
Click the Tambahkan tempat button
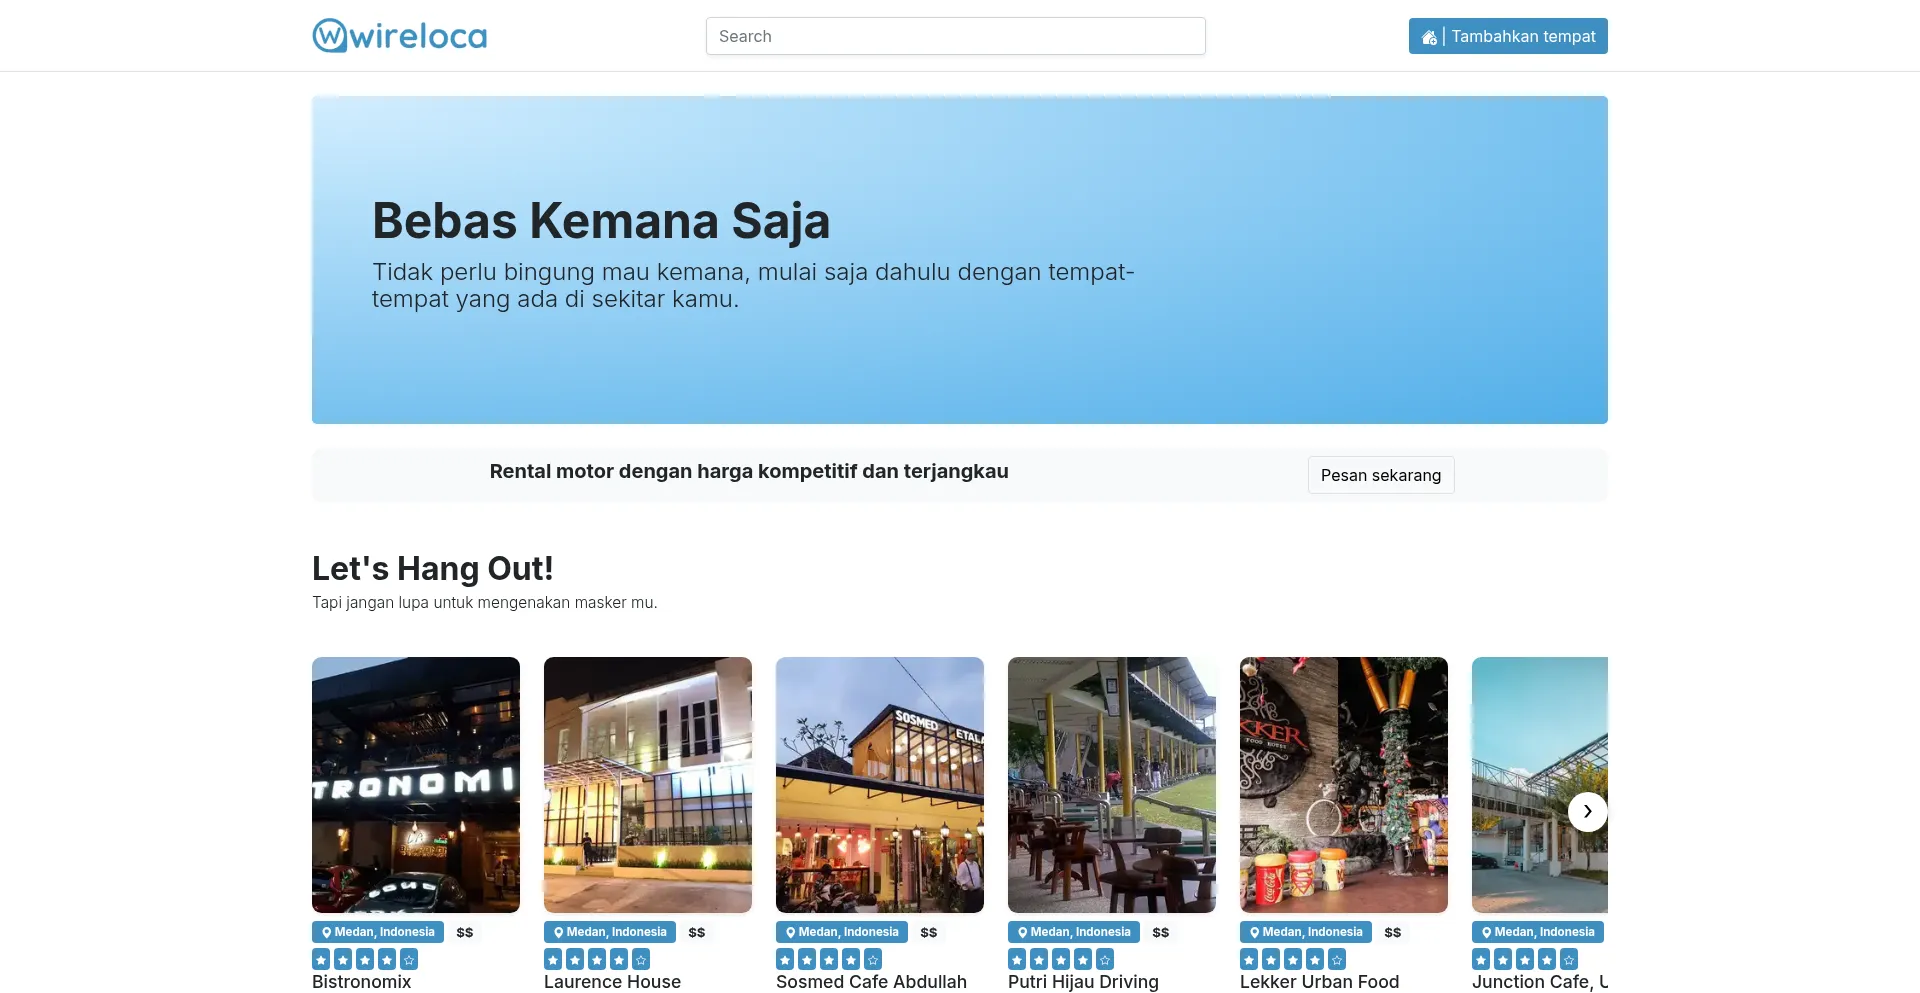tap(1508, 36)
